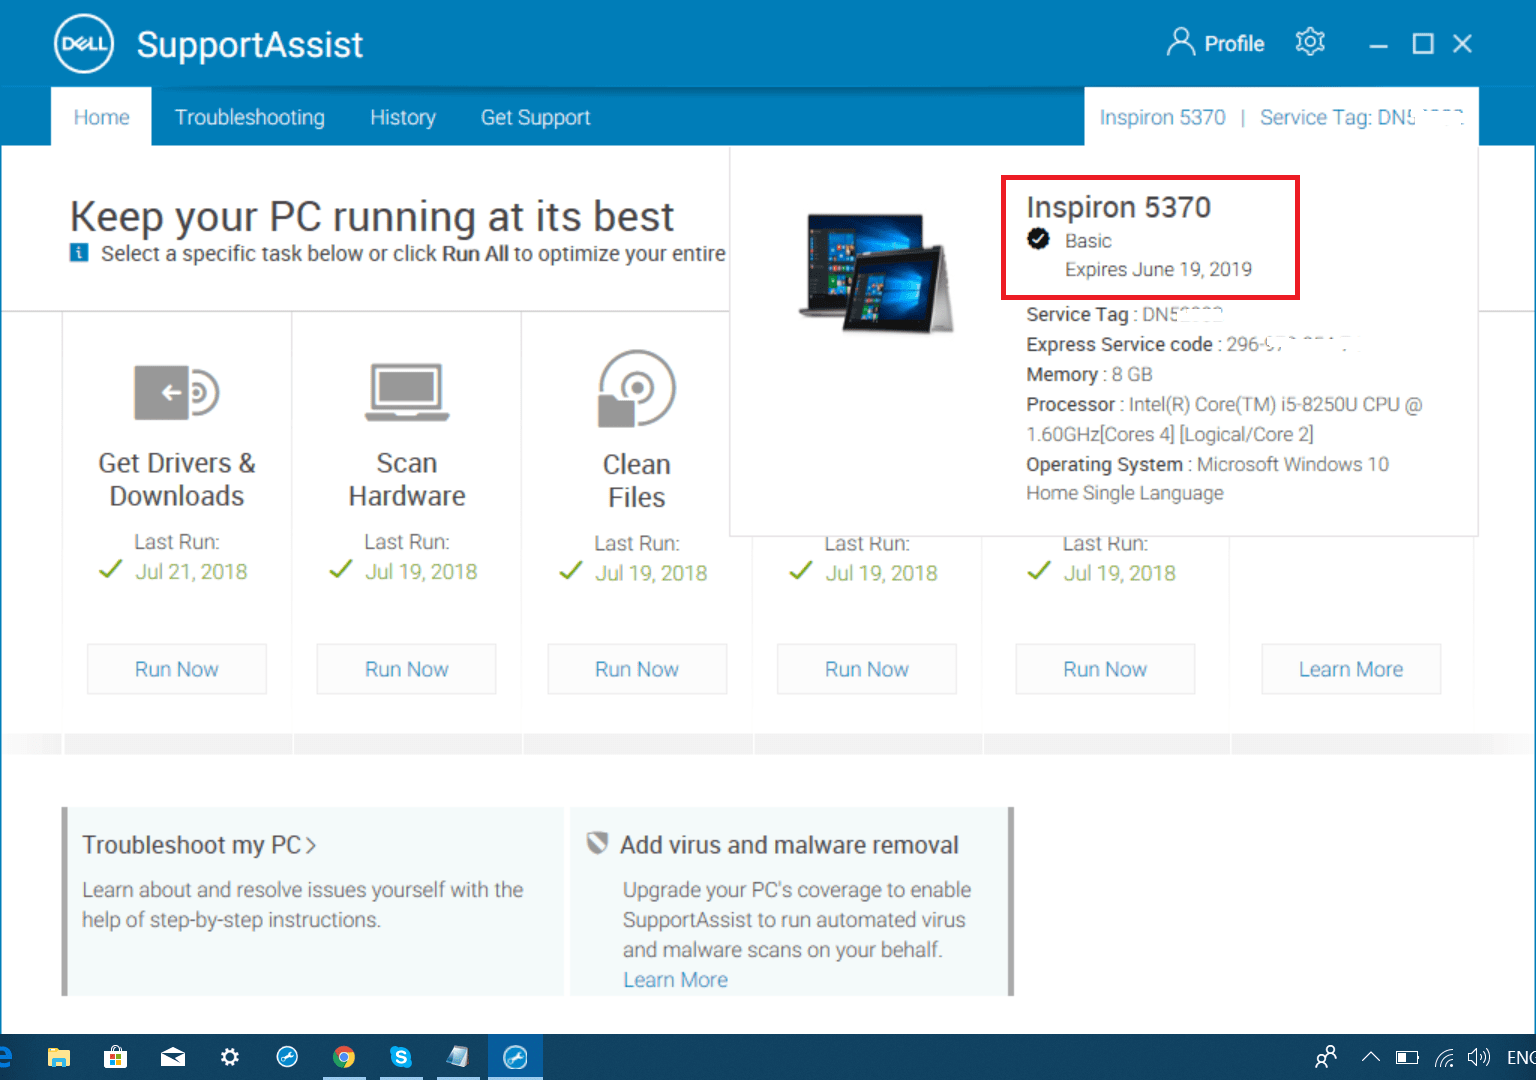Open the Troubleshooting tab
Viewport: 1536px width, 1080px height.
coord(250,117)
